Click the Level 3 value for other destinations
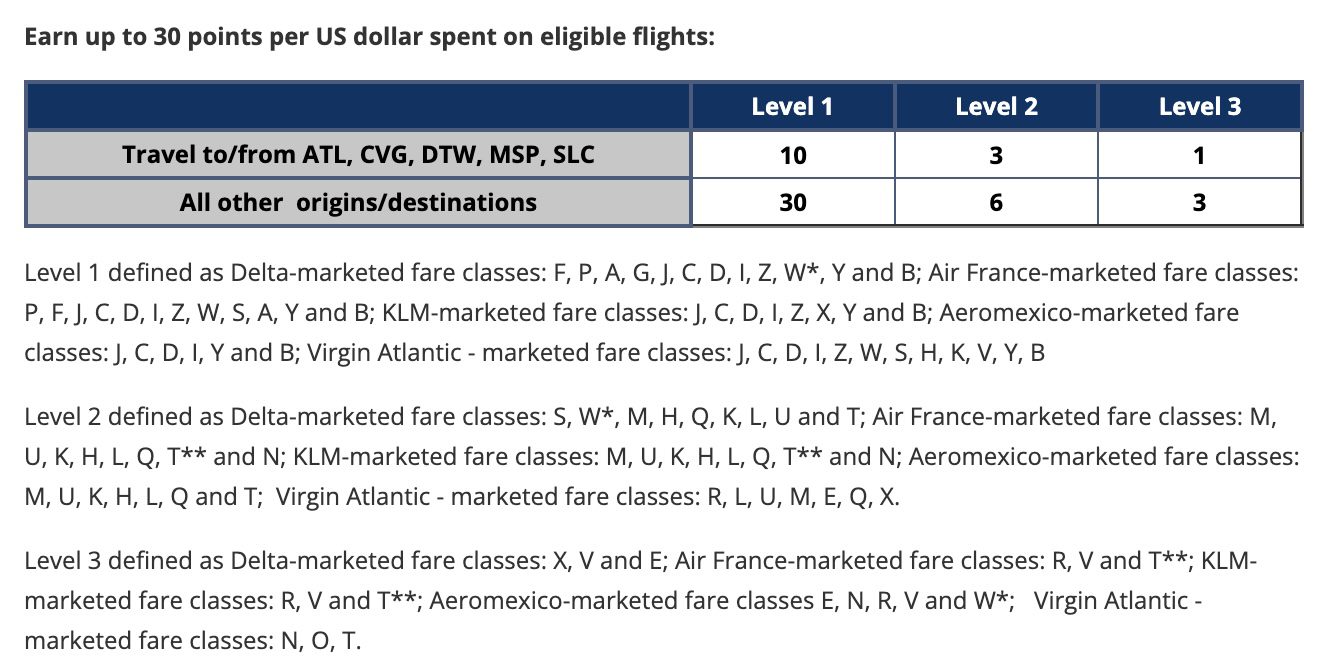1336x672 pixels. pos(1200,202)
